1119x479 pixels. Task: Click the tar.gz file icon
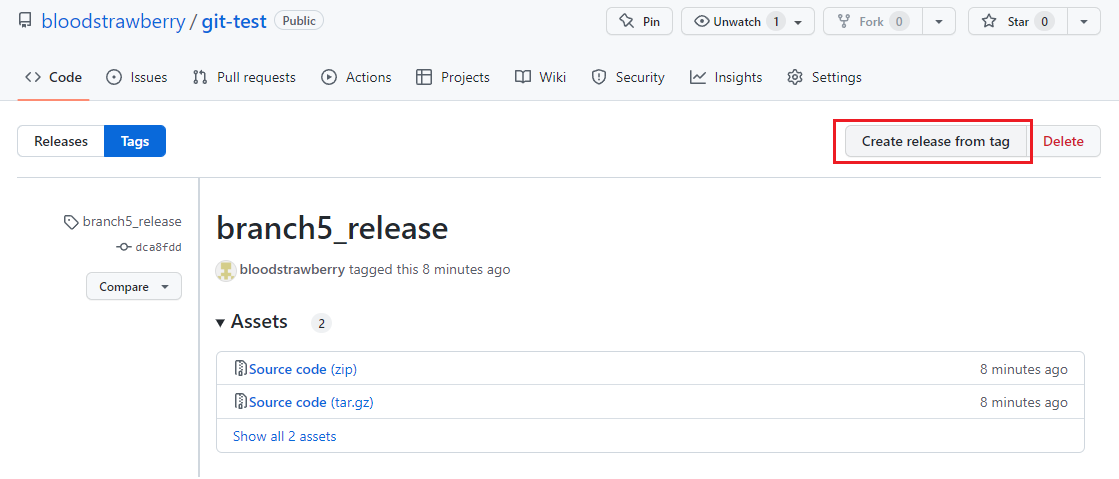coord(240,401)
